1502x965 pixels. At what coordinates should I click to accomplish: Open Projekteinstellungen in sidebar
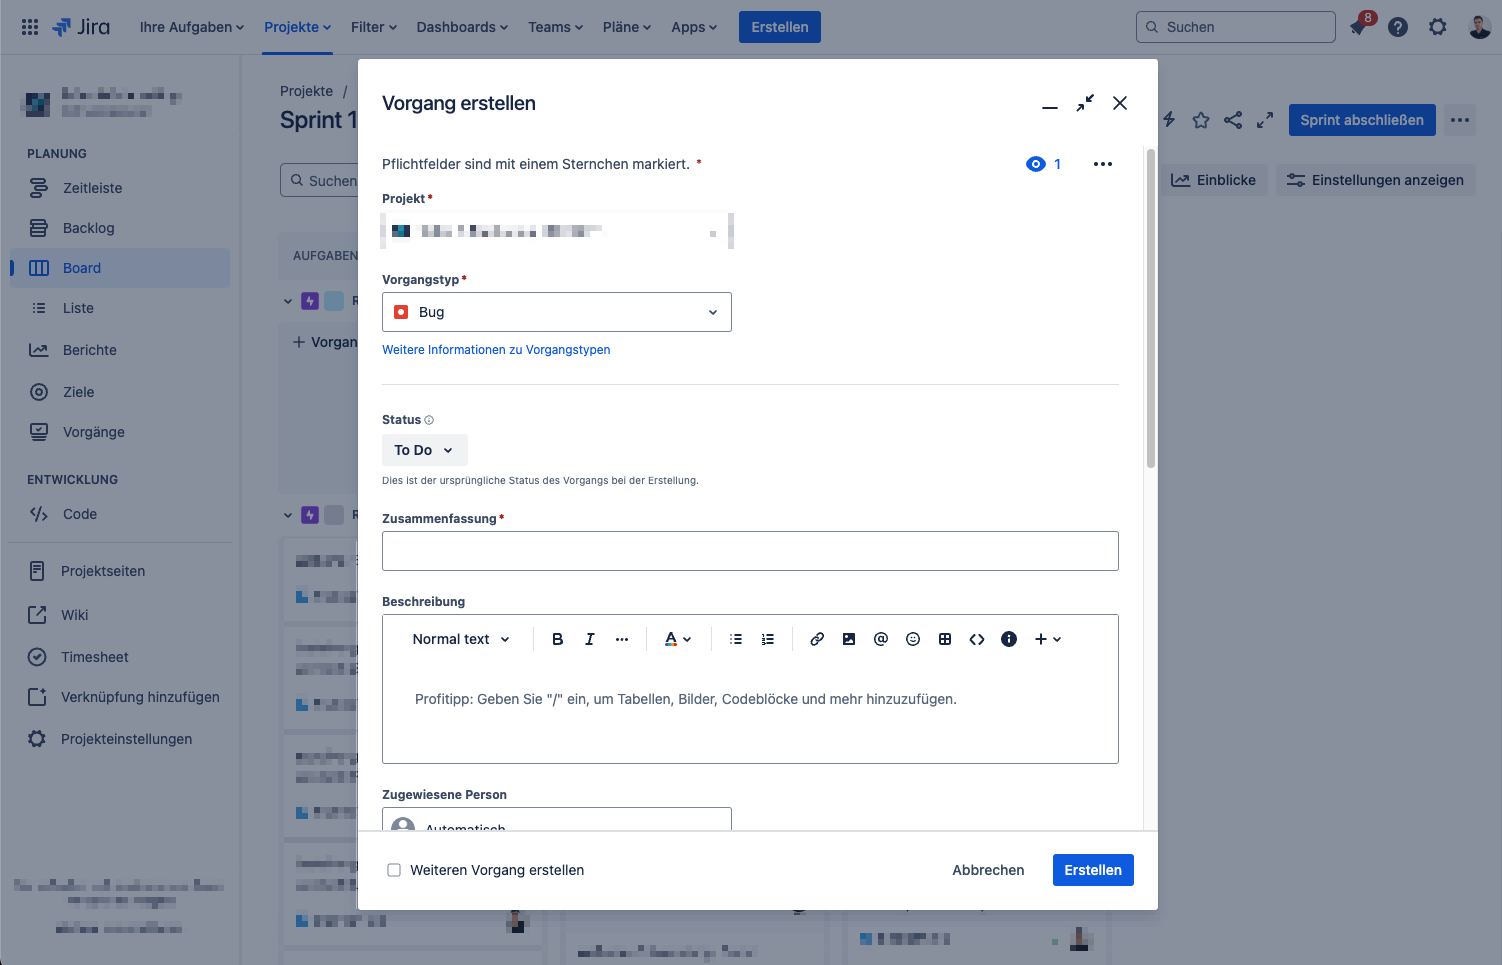tap(120, 739)
